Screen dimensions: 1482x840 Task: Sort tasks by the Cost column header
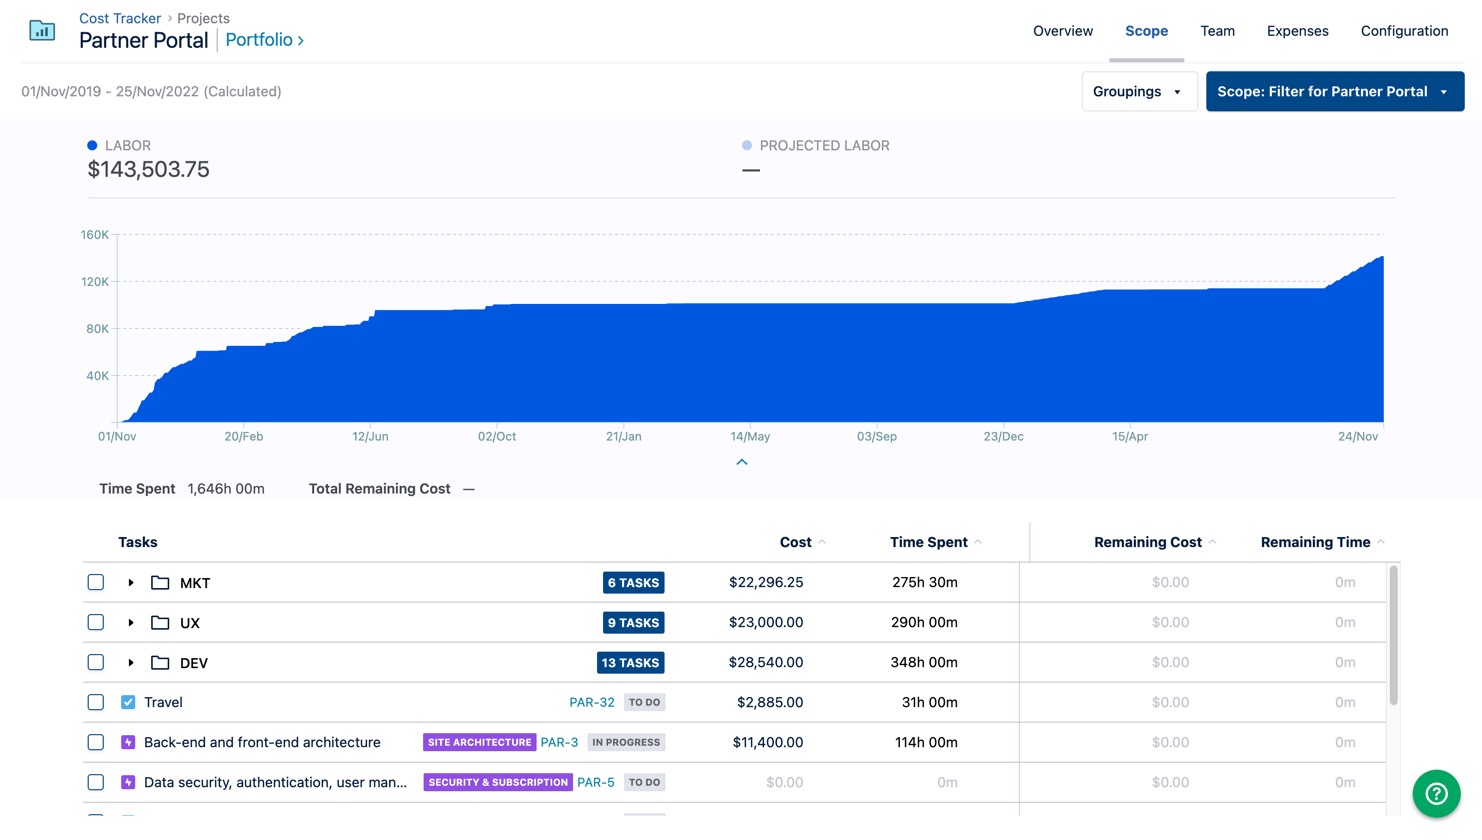click(x=796, y=542)
